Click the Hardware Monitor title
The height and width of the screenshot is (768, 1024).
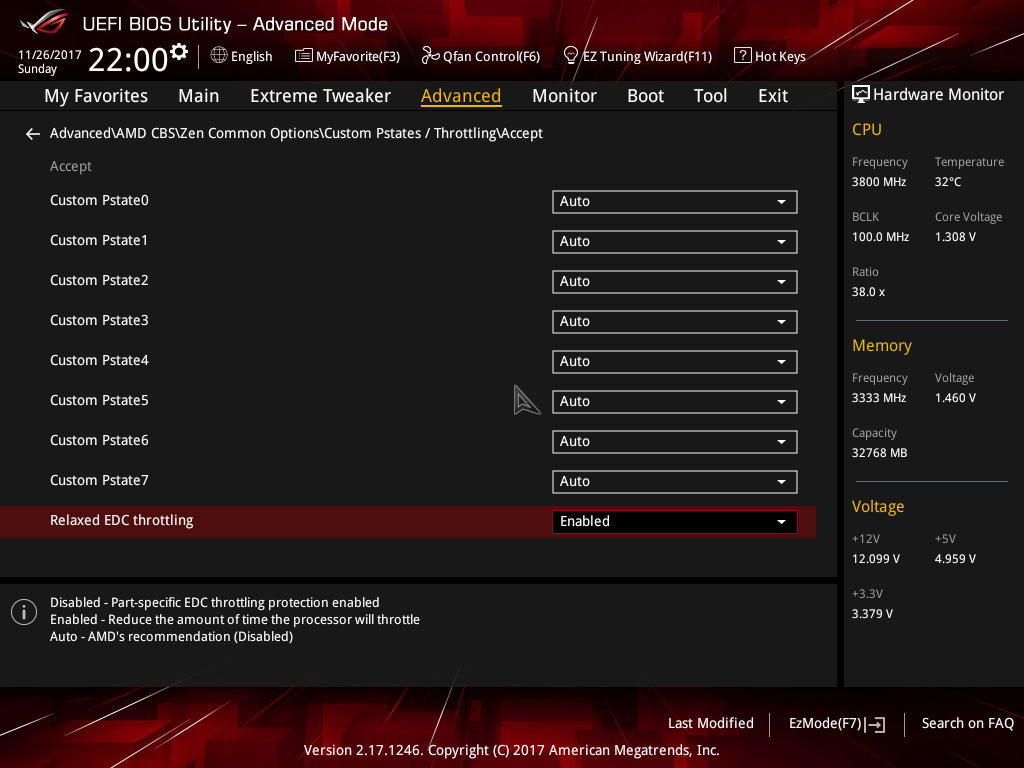(x=938, y=95)
